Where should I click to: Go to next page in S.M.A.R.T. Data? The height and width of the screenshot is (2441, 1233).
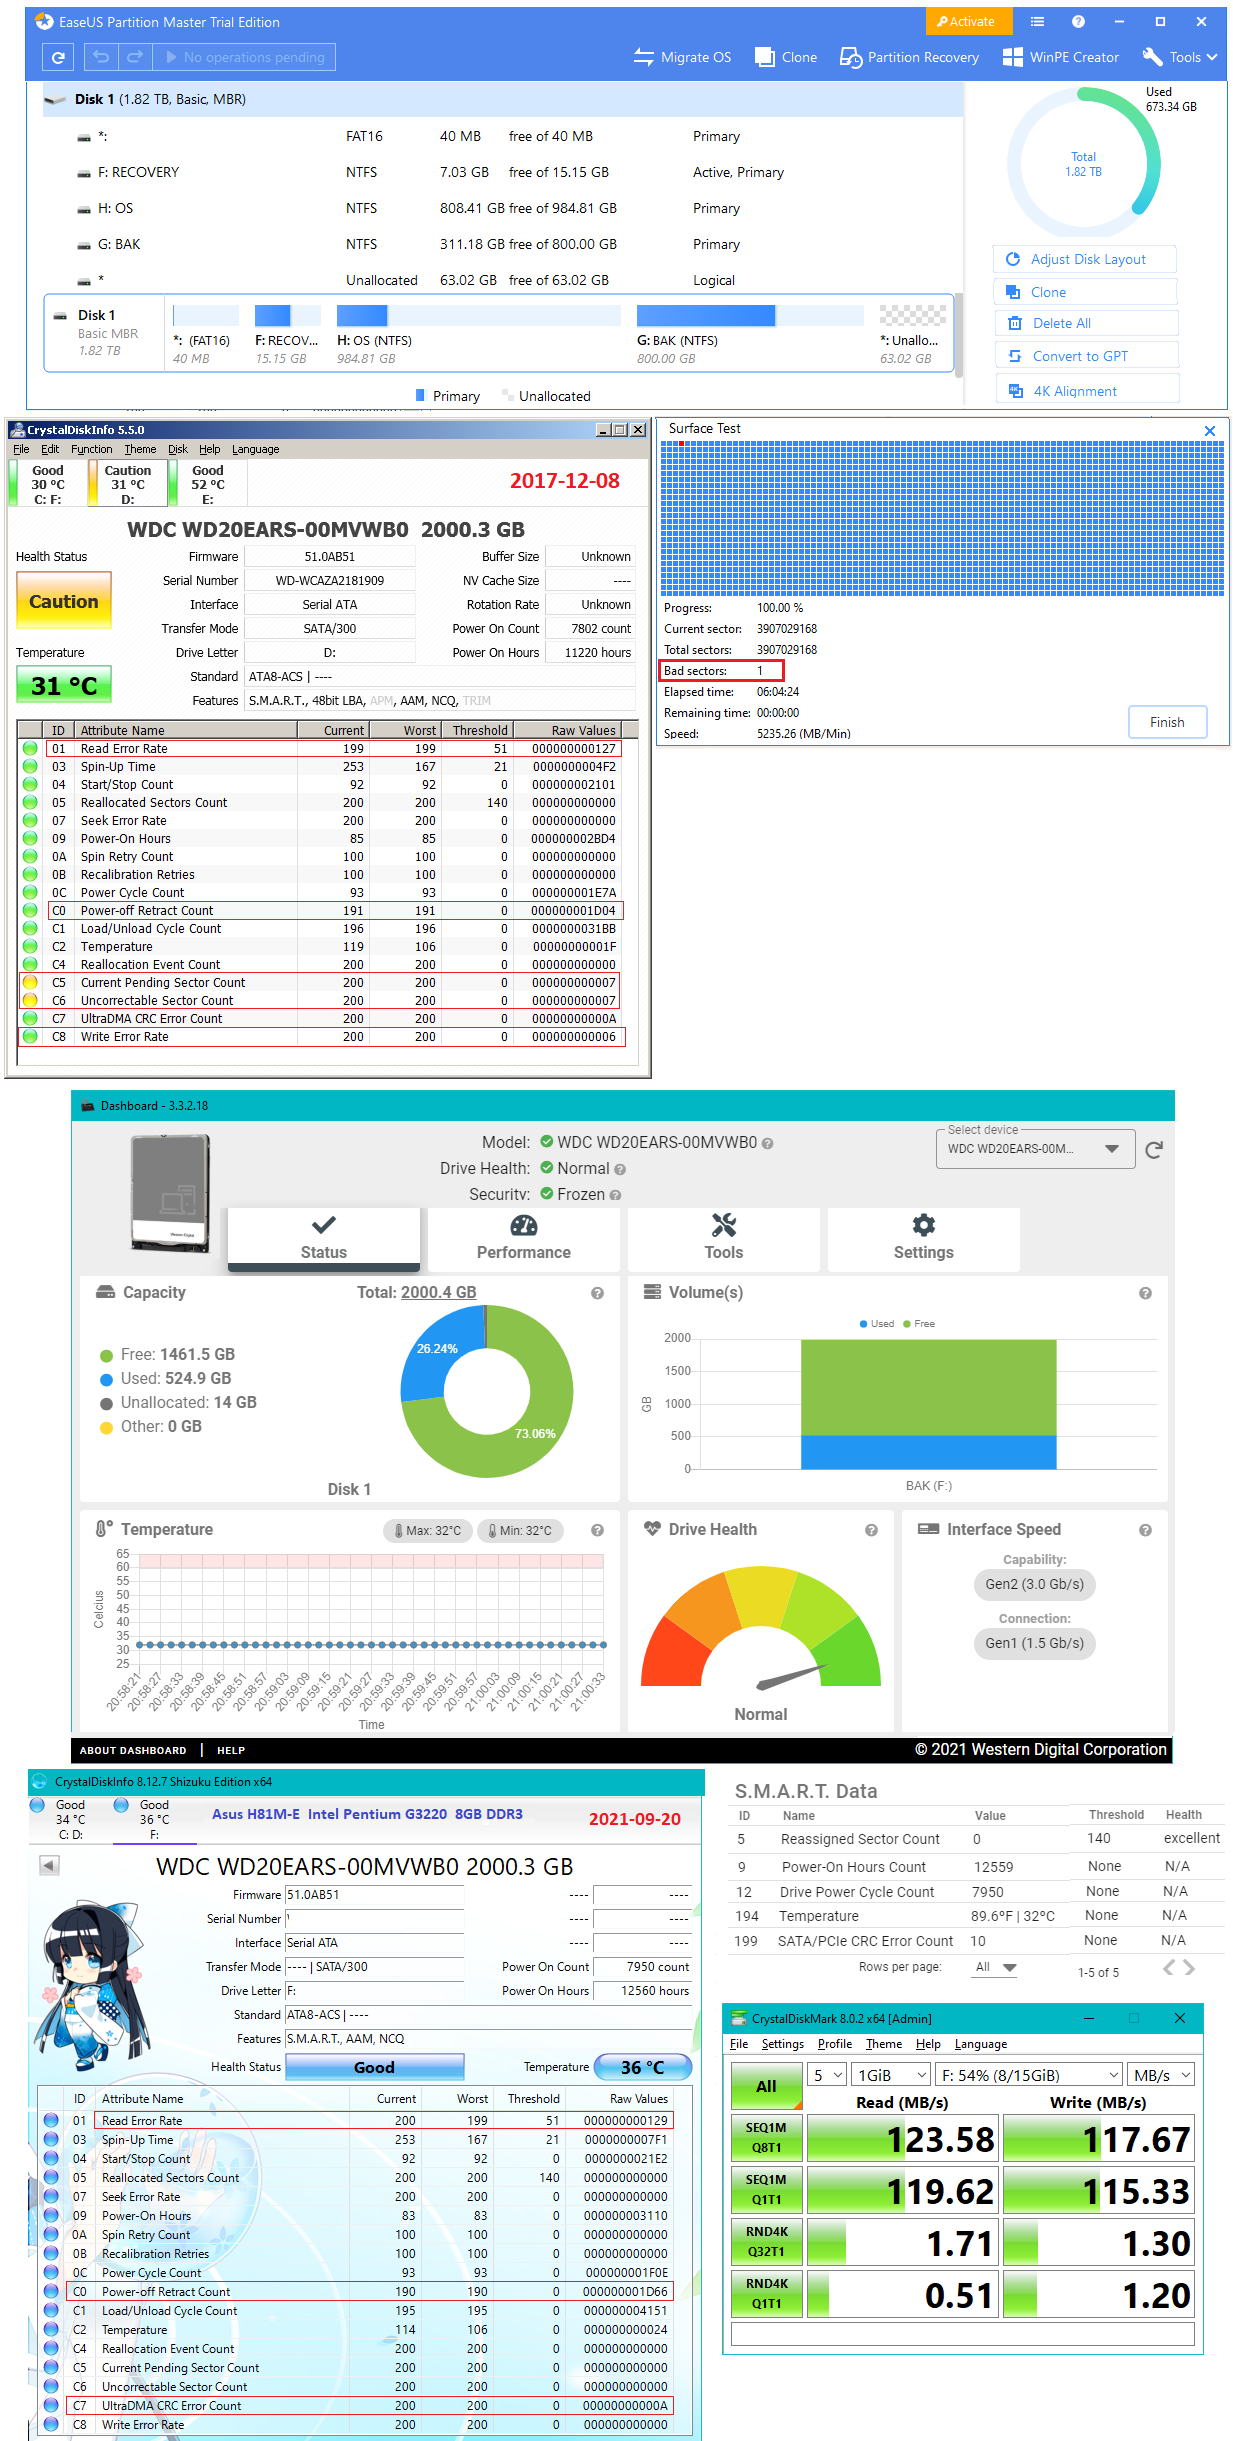click(x=1189, y=1968)
